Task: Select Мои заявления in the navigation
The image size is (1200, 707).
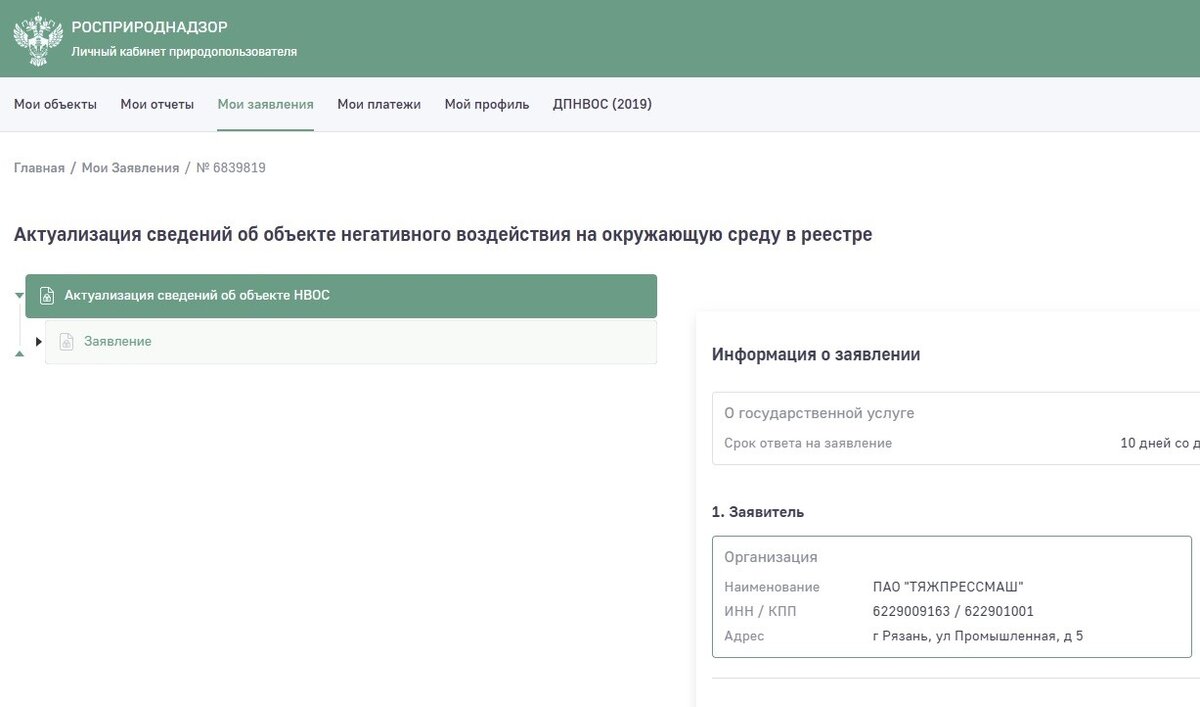Action: click(265, 104)
